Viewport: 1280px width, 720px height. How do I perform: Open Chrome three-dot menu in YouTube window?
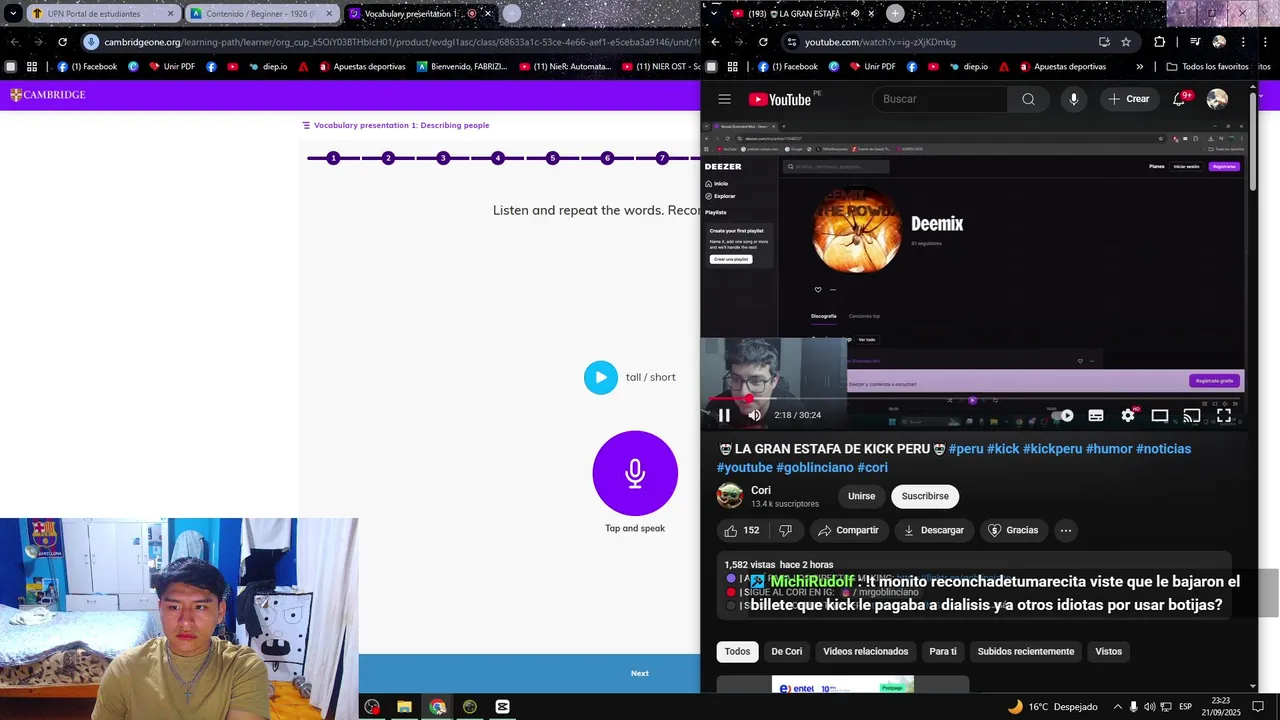click(1243, 42)
